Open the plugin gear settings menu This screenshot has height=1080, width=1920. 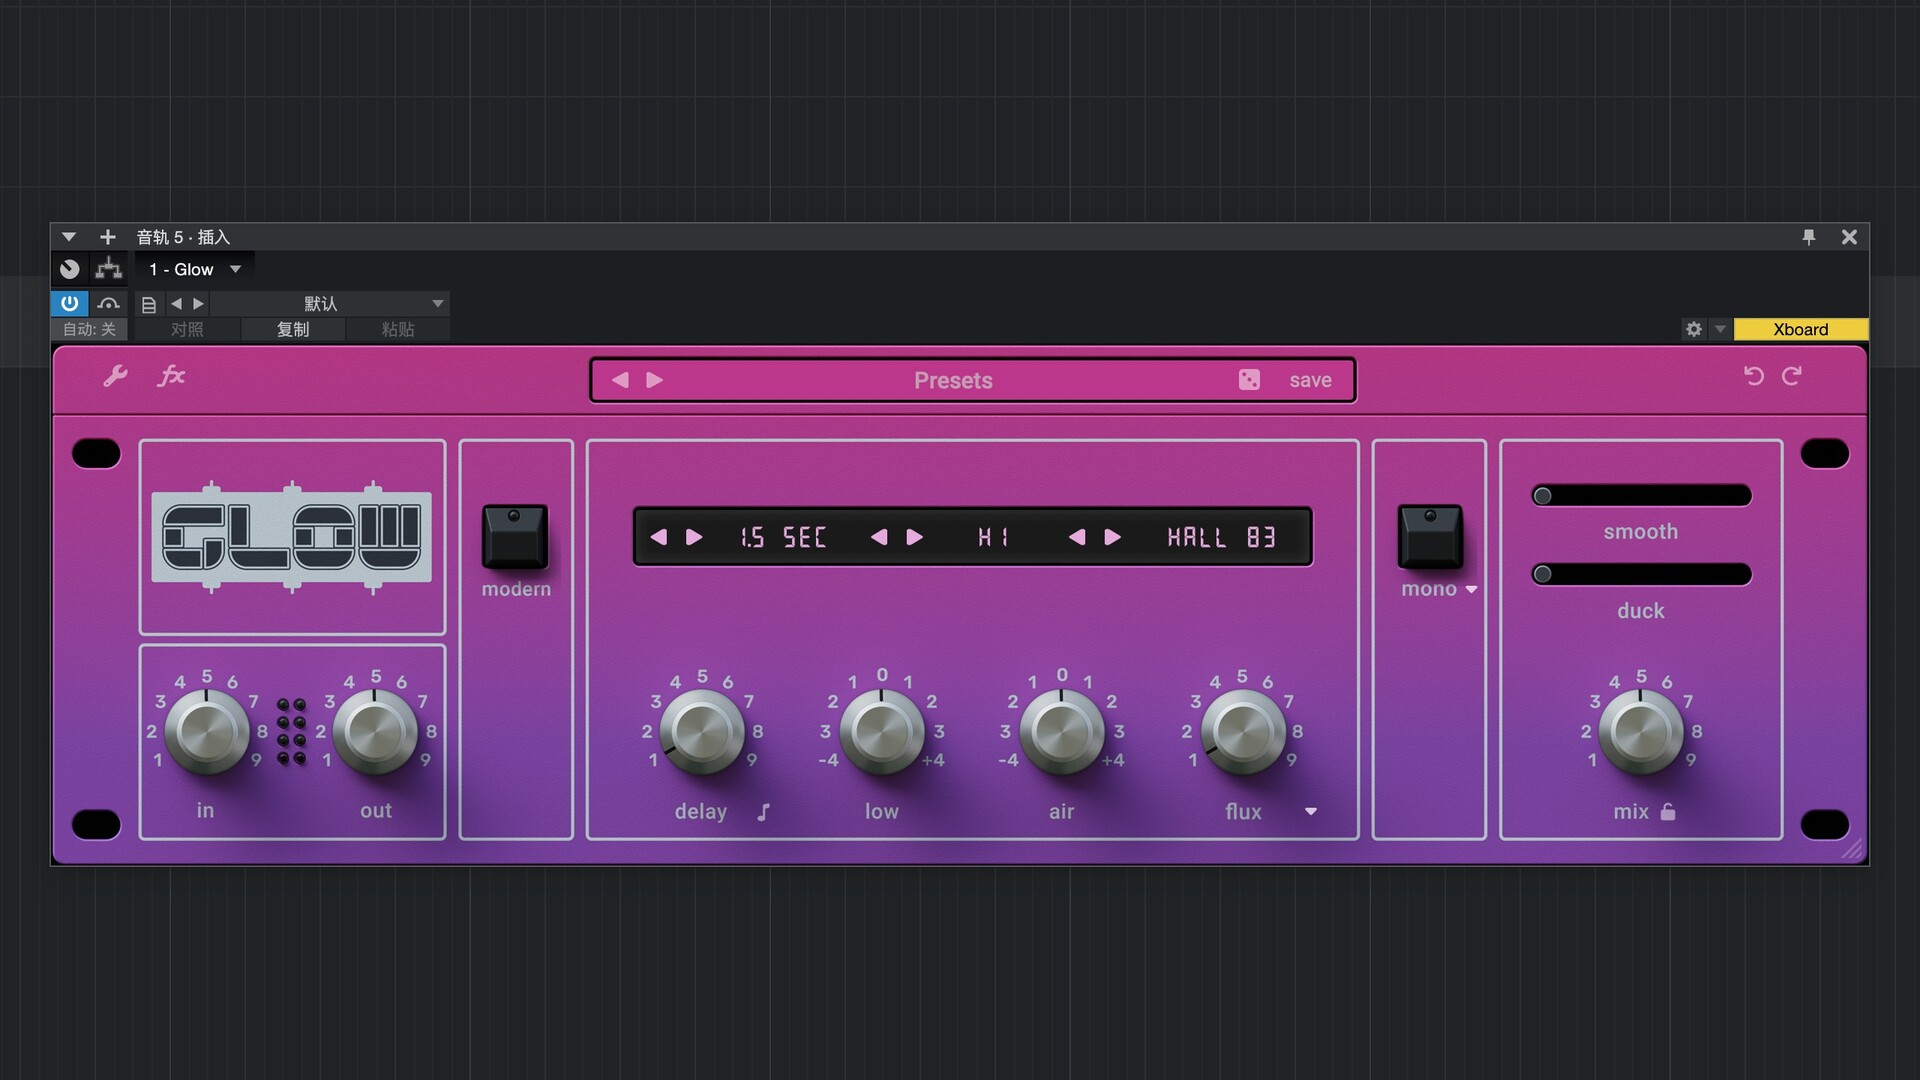point(1693,329)
